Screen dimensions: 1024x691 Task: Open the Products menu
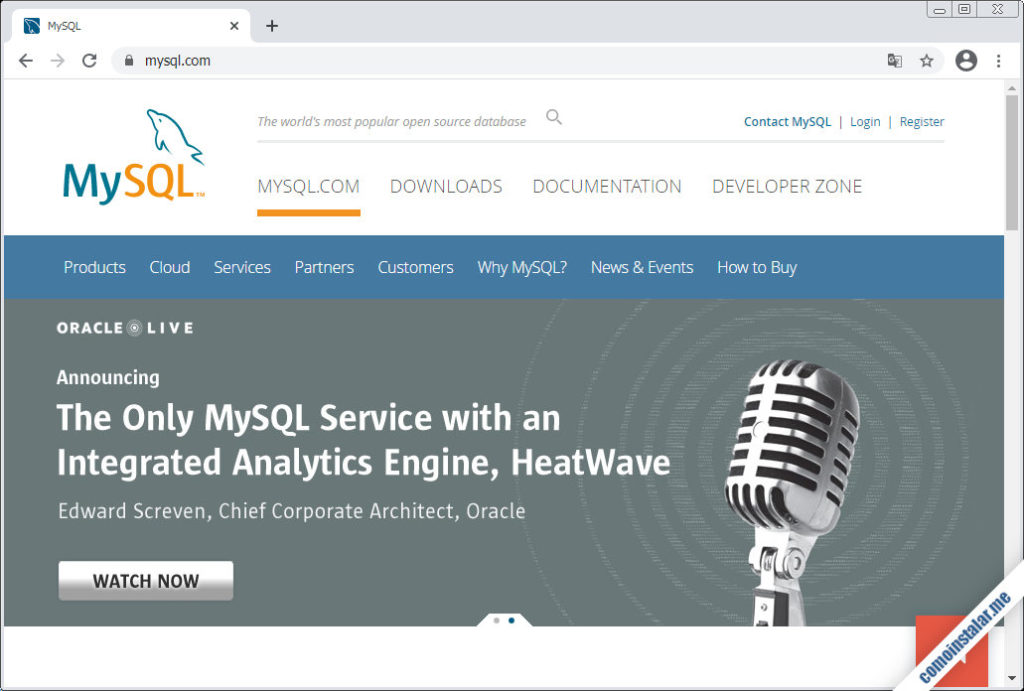pos(94,267)
